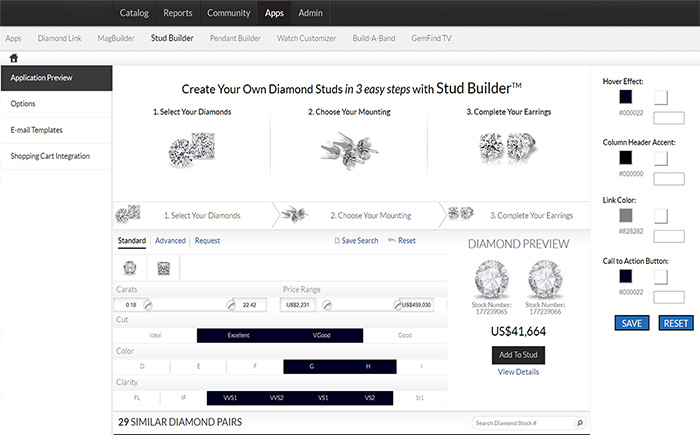
Task: Click the price minimum slider handle
Action: coord(327,305)
